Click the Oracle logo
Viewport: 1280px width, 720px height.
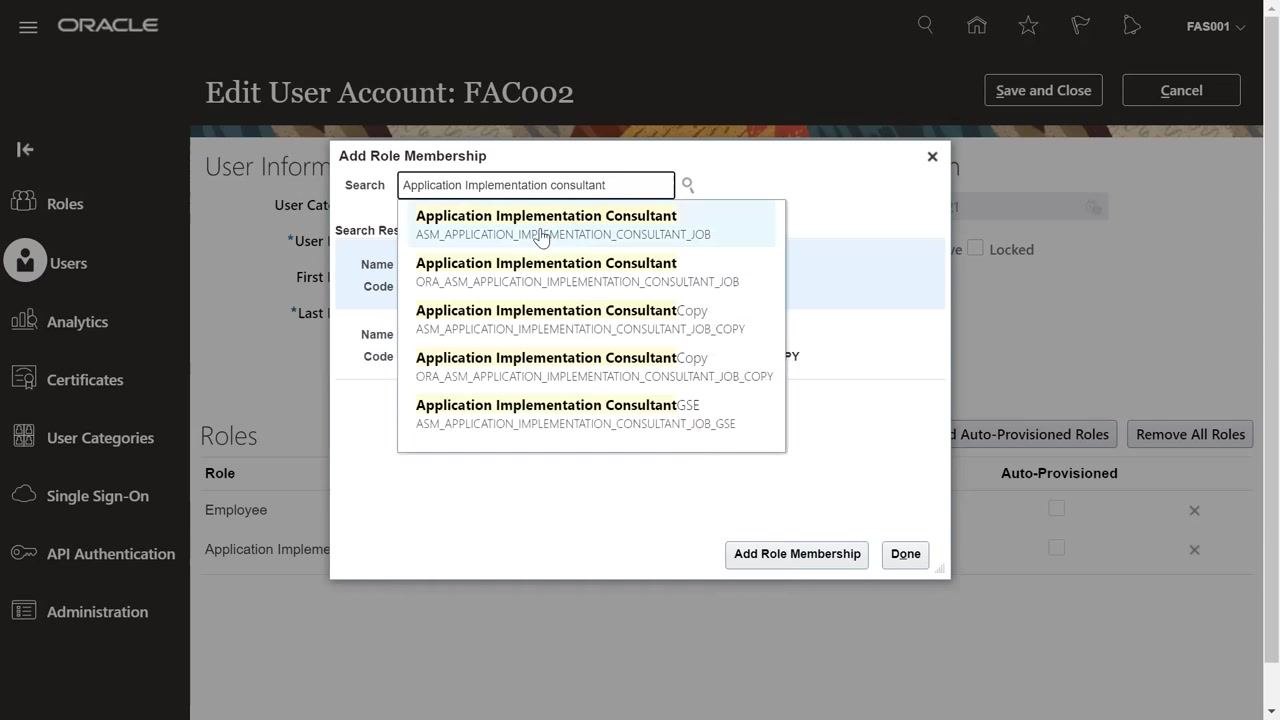point(108,26)
